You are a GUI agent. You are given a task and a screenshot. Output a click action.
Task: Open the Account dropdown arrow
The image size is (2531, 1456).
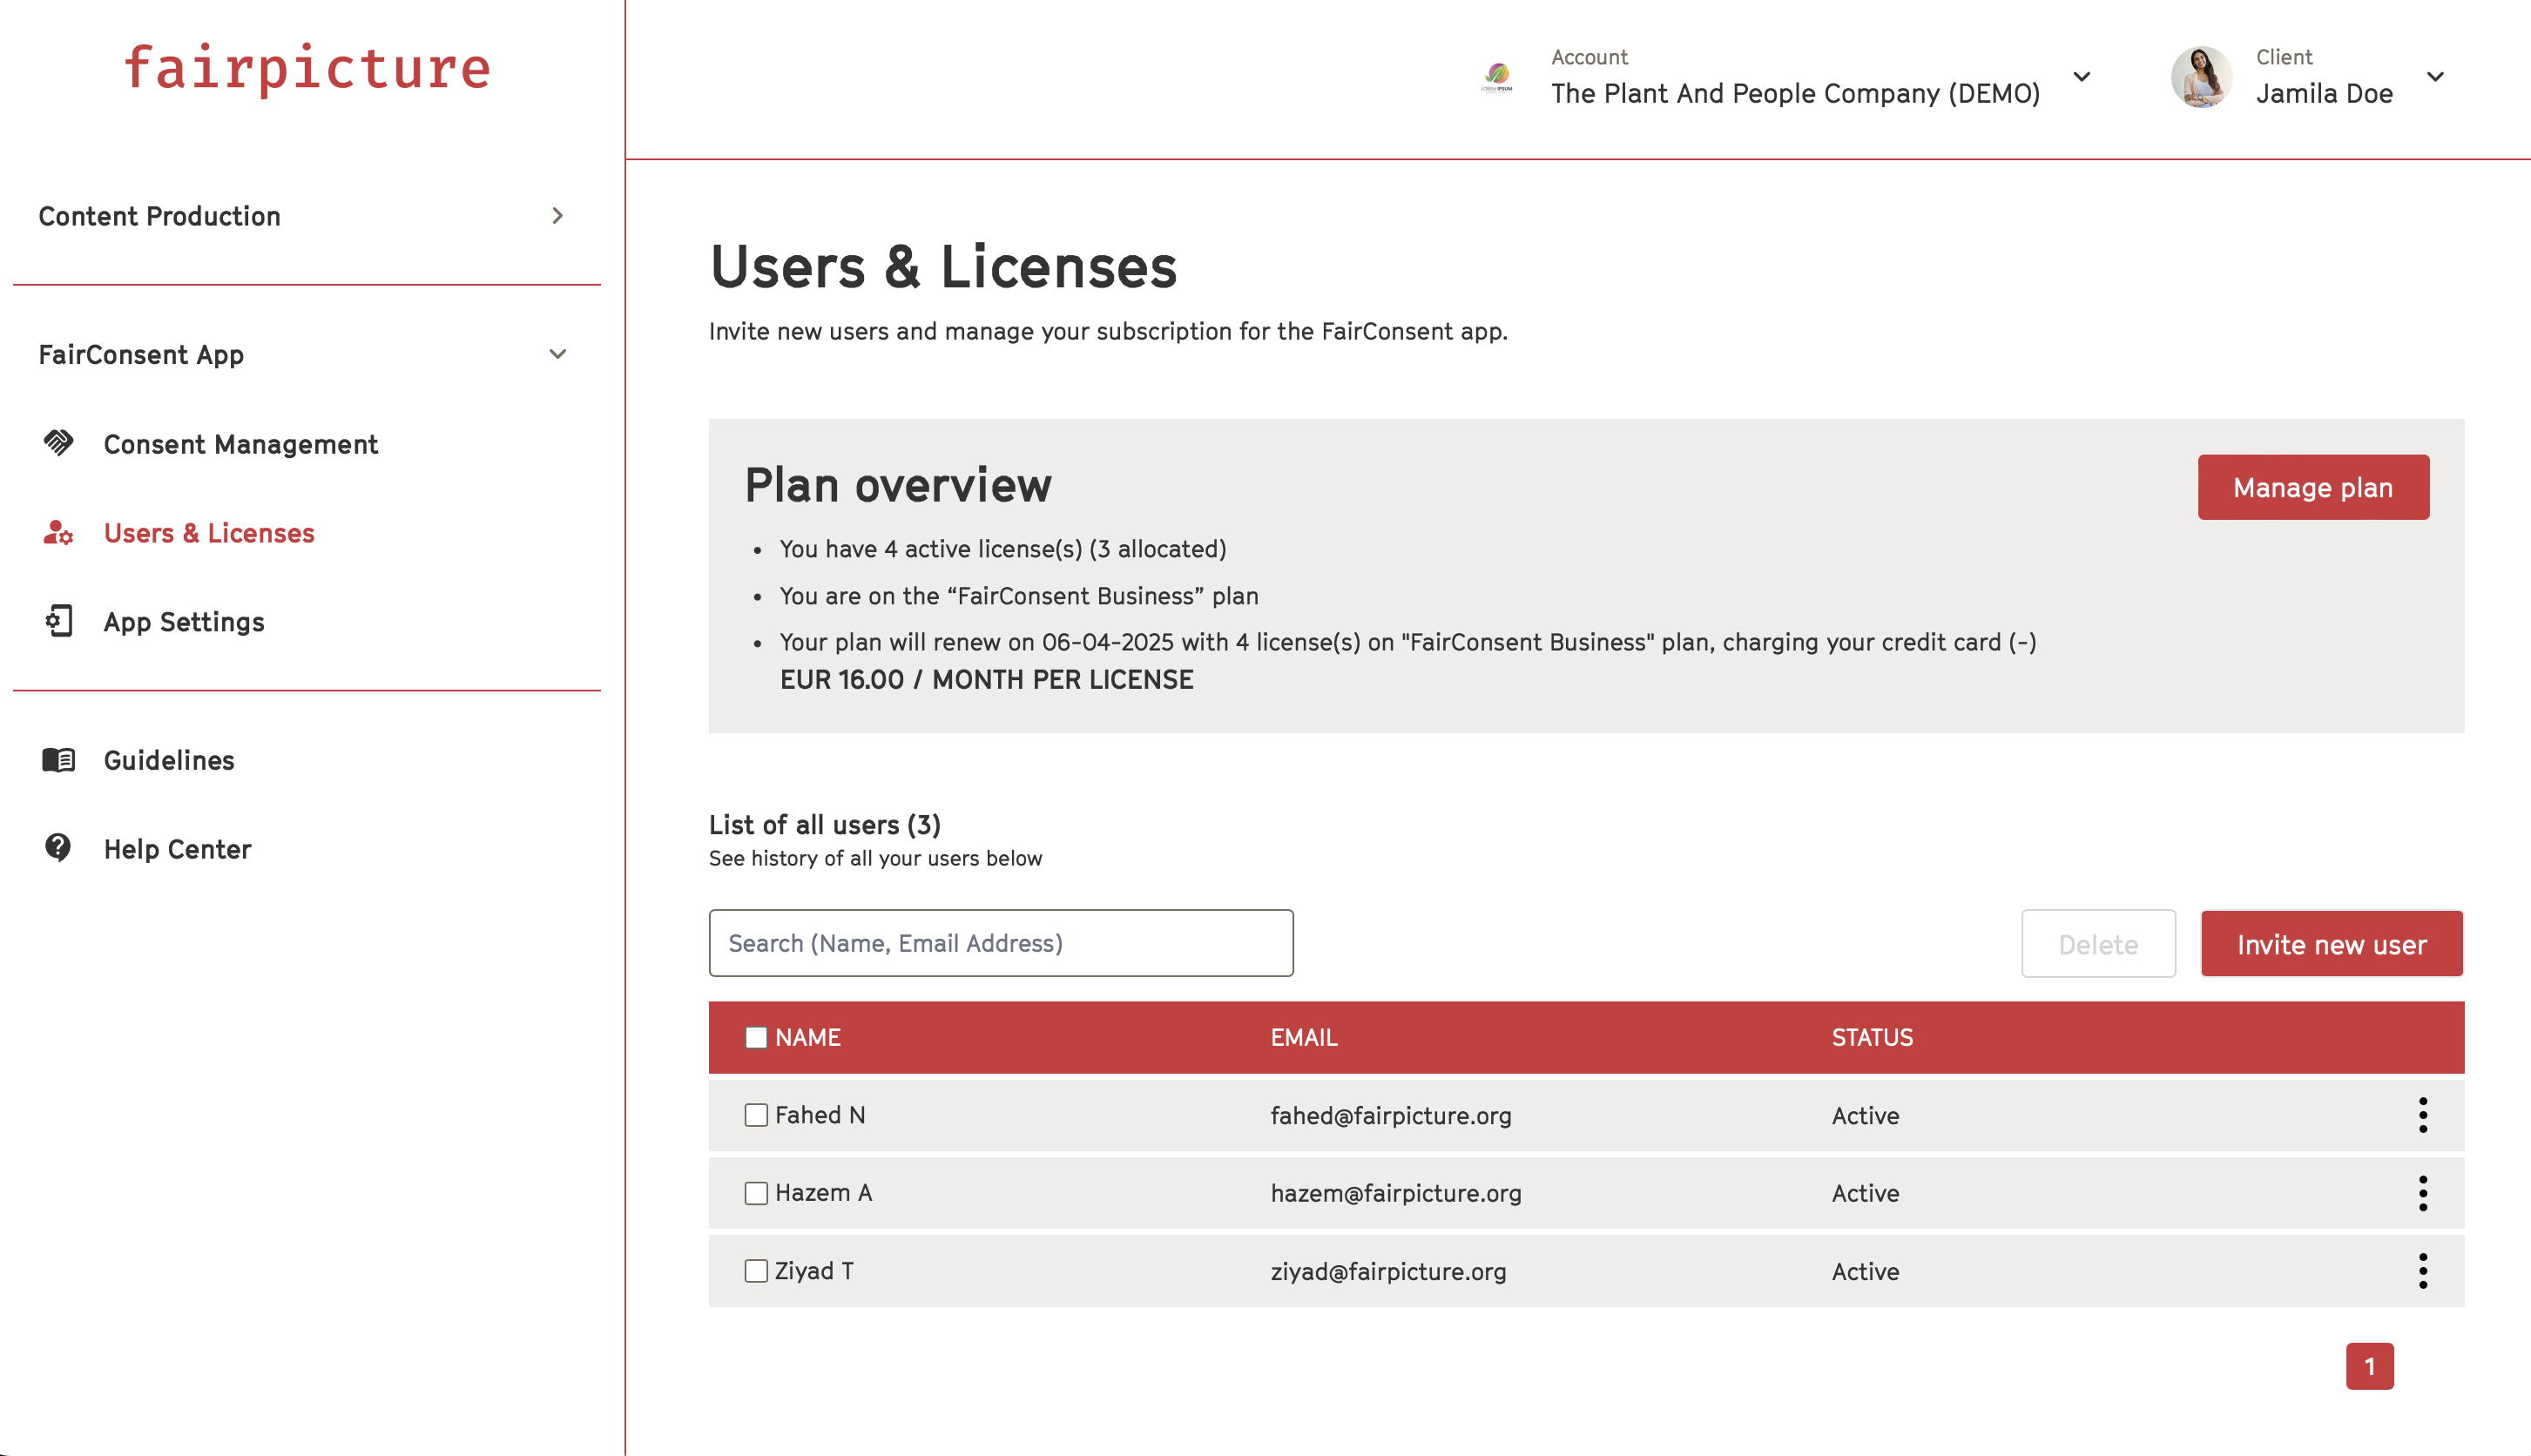click(x=2082, y=77)
